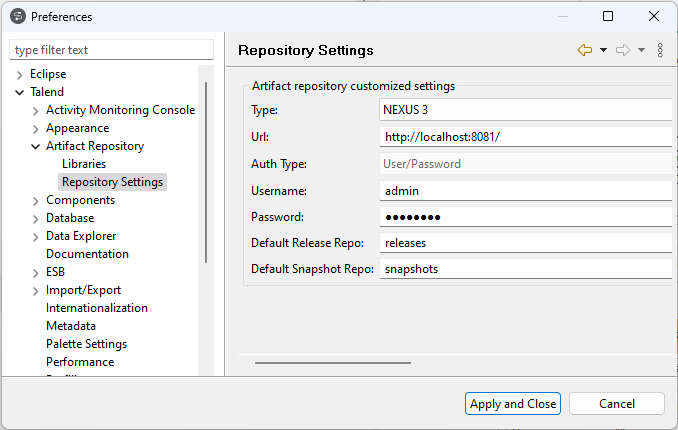Viewport: 678px width, 430px height.
Task: Click the horizontal scrollbar in settings pane
Action: point(333,362)
